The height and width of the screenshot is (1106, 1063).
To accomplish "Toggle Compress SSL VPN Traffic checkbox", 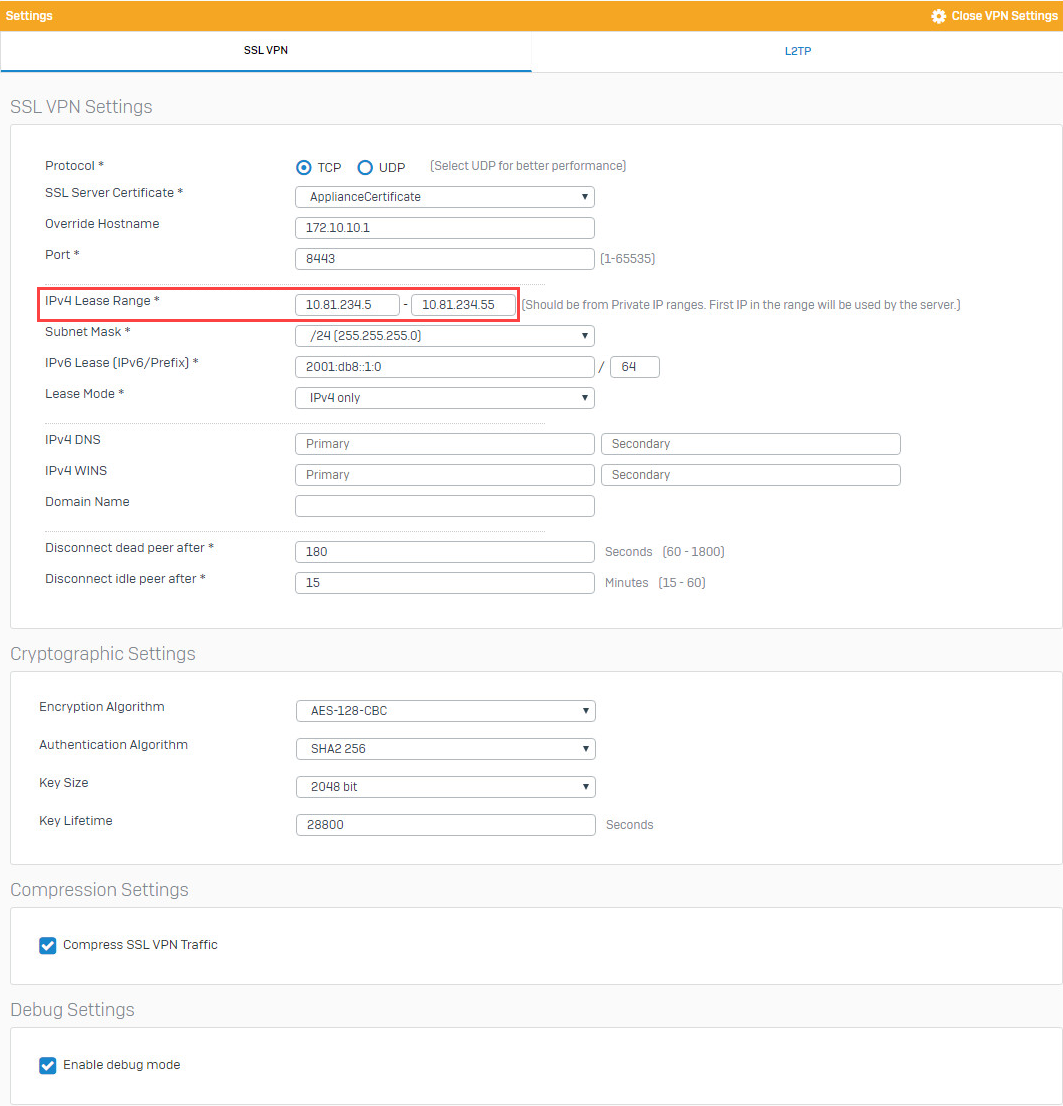I will [x=47, y=945].
